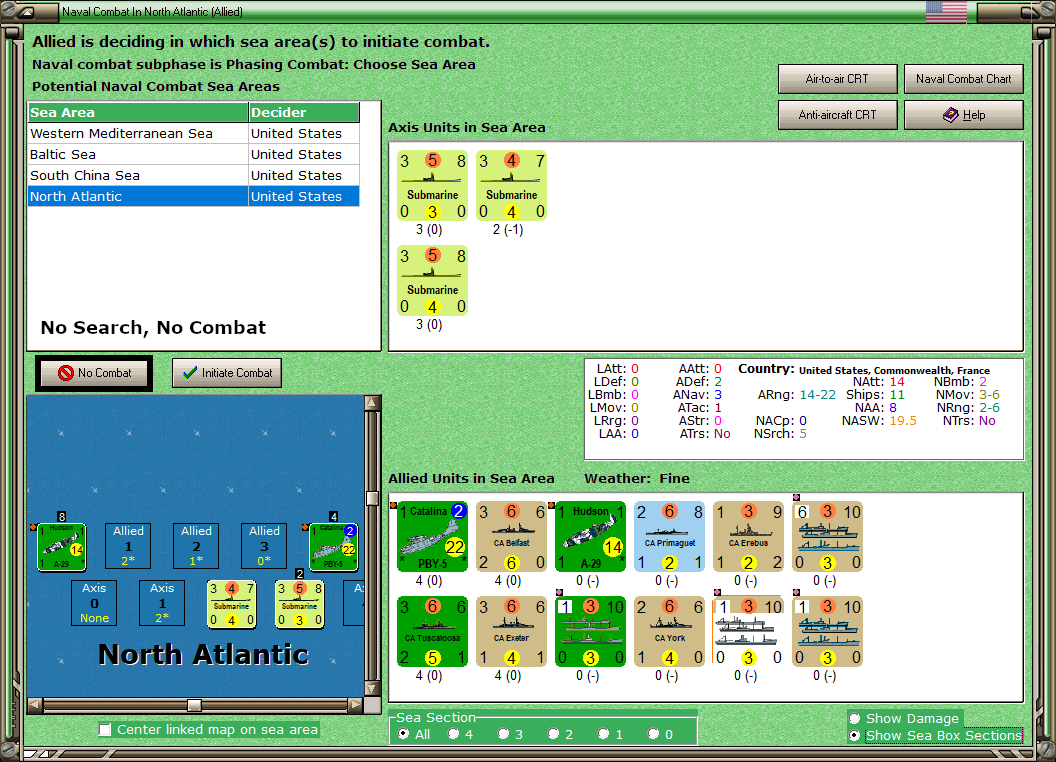Select the All sea section radio button
This screenshot has width=1056, height=762.
pos(403,734)
